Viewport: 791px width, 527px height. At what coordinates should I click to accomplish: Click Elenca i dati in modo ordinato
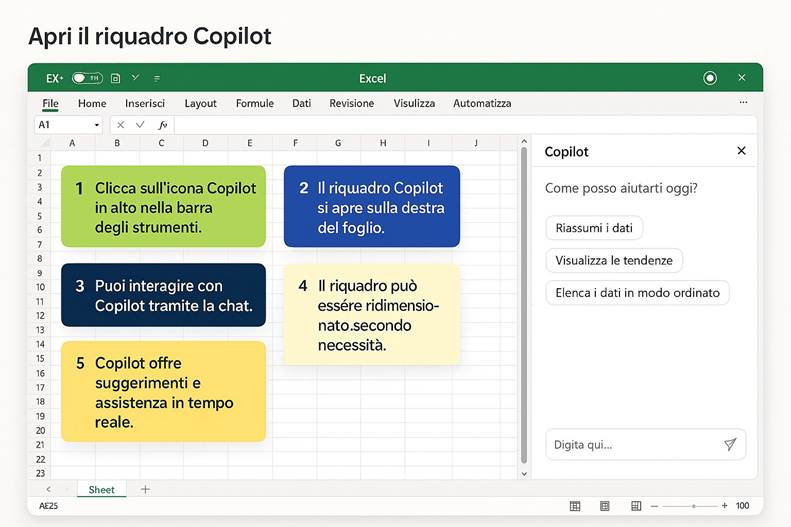coord(638,292)
